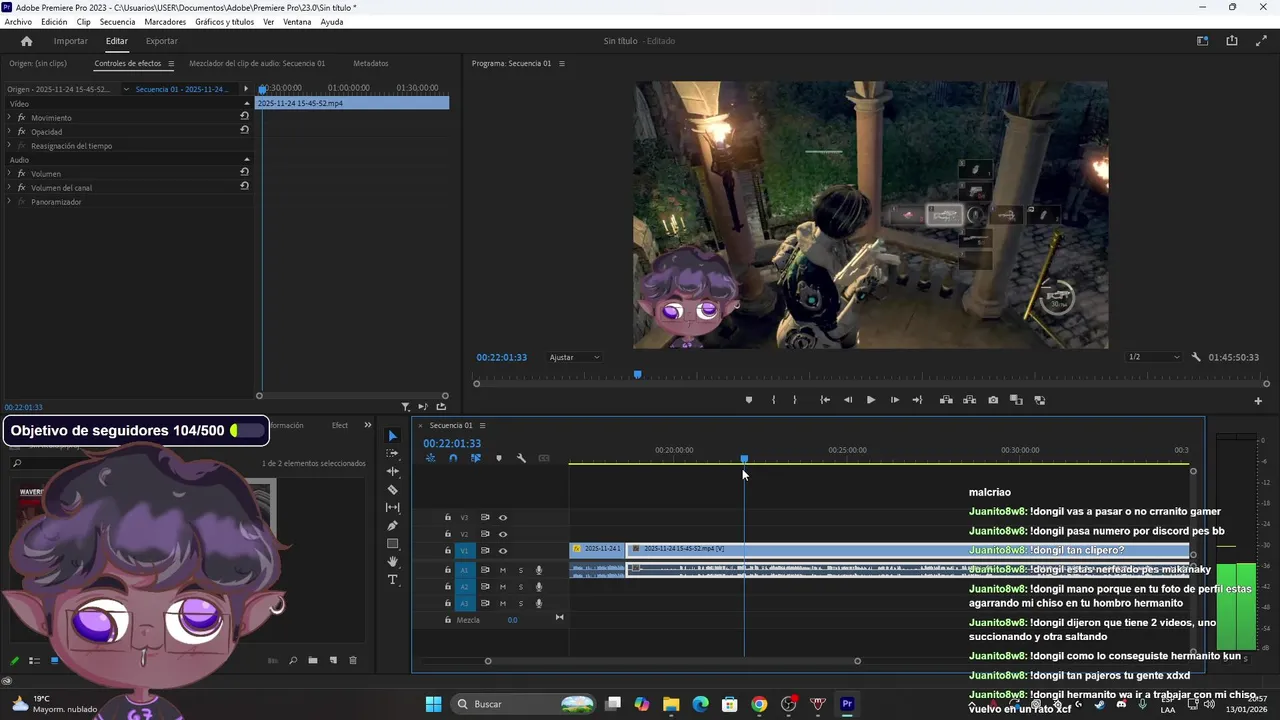
Task: Open the Gráficos y títulos menu
Action: click(x=225, y=22)
